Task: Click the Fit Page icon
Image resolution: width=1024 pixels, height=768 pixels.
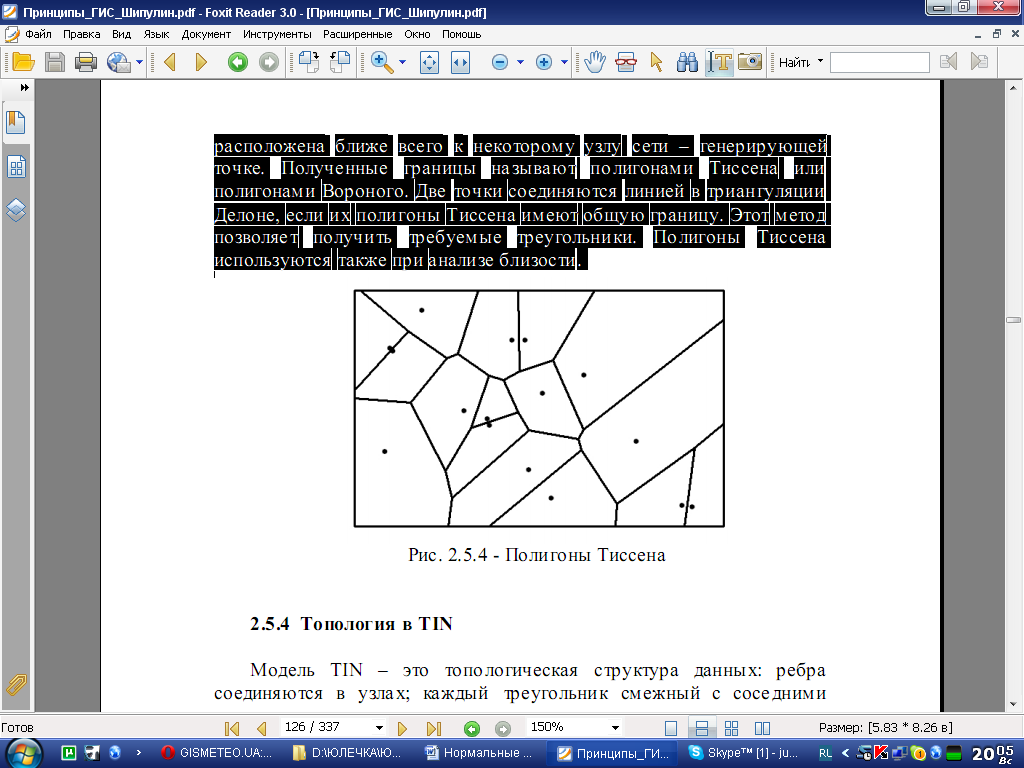Action: click(x=429, y=62)
